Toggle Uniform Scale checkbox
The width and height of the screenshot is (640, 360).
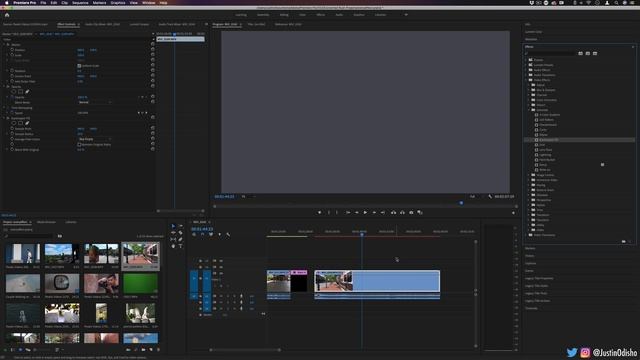pyautogui.click(x=79, y=66)
